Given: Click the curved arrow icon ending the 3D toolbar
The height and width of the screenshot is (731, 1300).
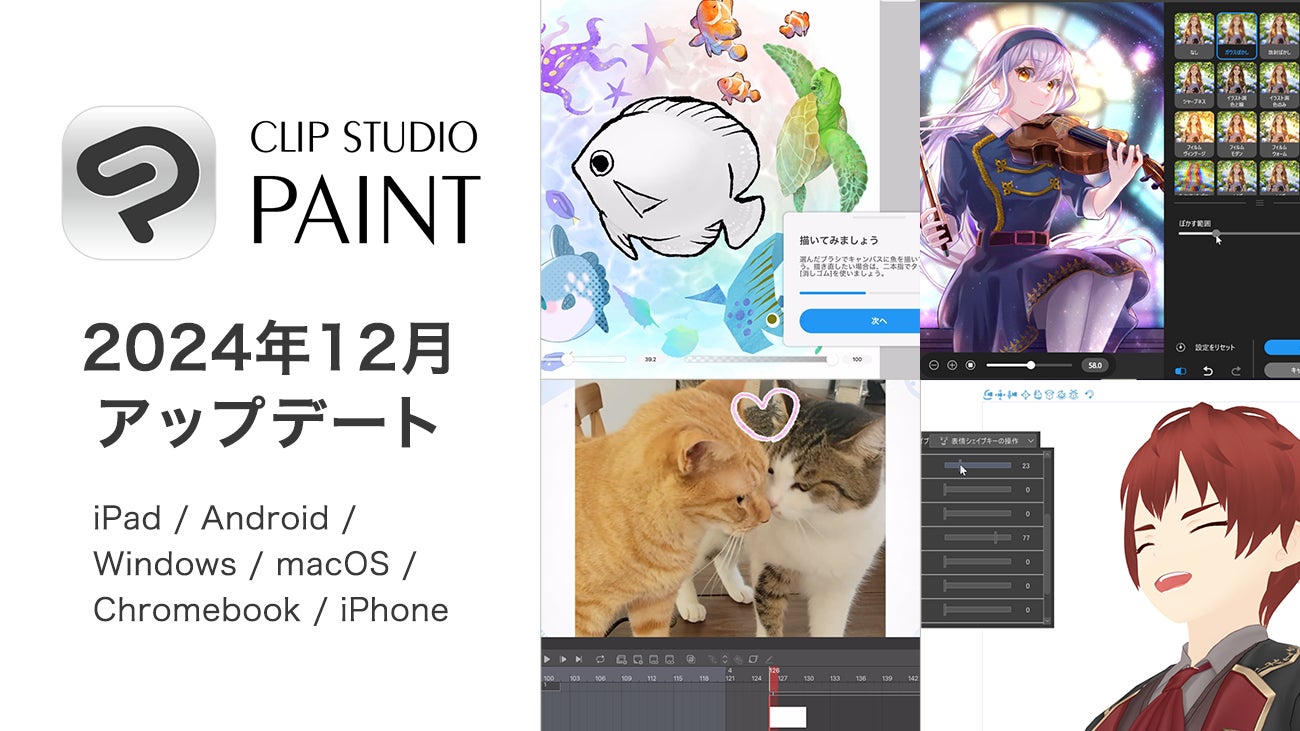Looking at the screenshot, I should click(1089, 395).
